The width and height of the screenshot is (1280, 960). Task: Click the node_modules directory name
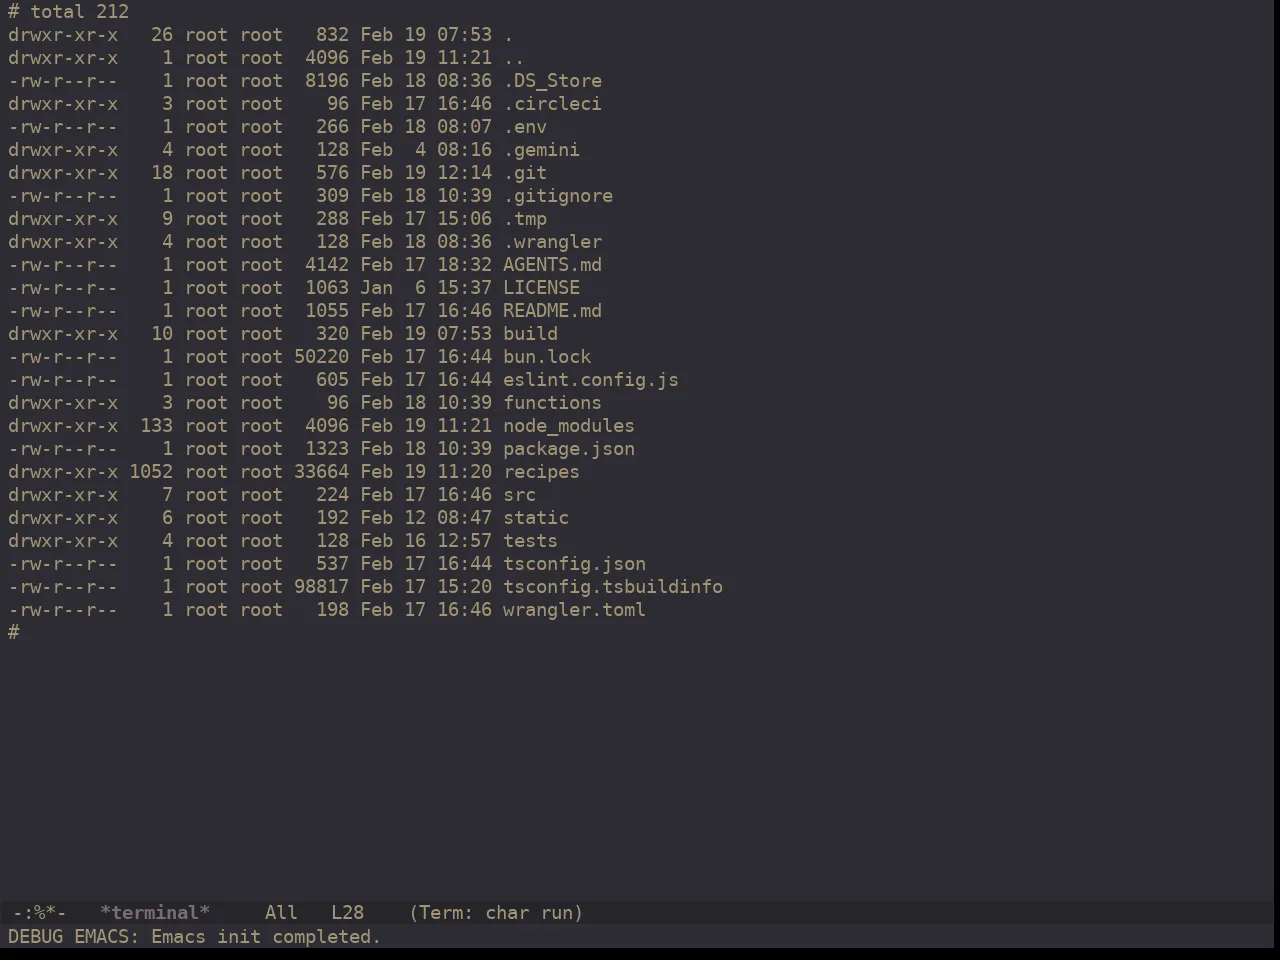(x=569, y=426)
